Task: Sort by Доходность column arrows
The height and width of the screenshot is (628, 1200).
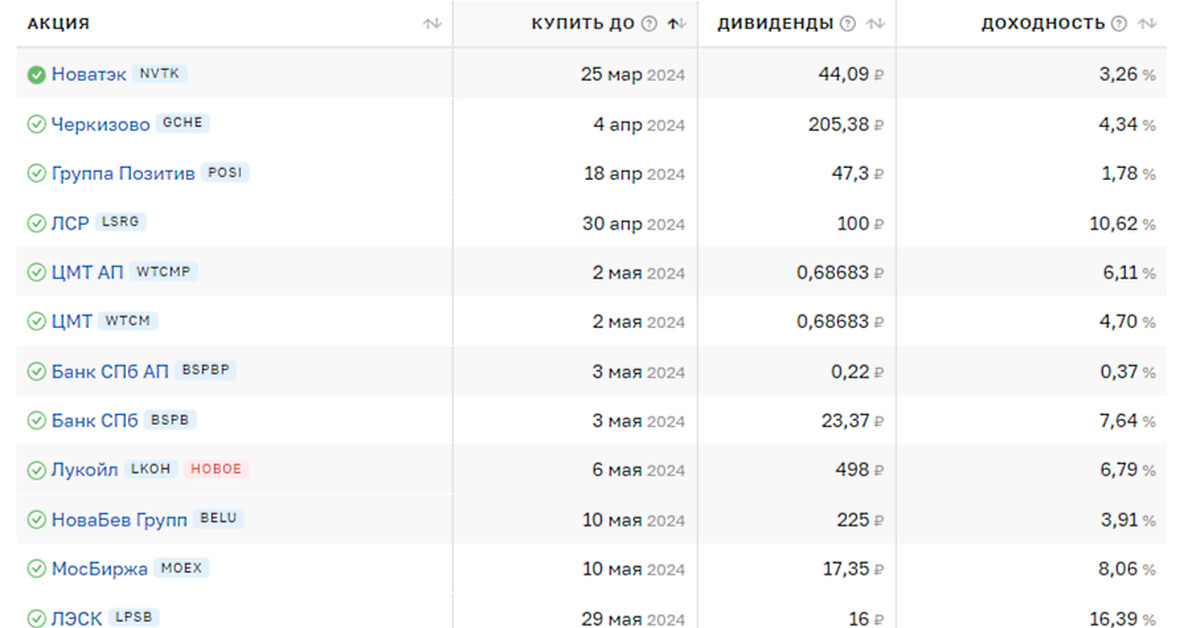Action: tap(1147, 24)
